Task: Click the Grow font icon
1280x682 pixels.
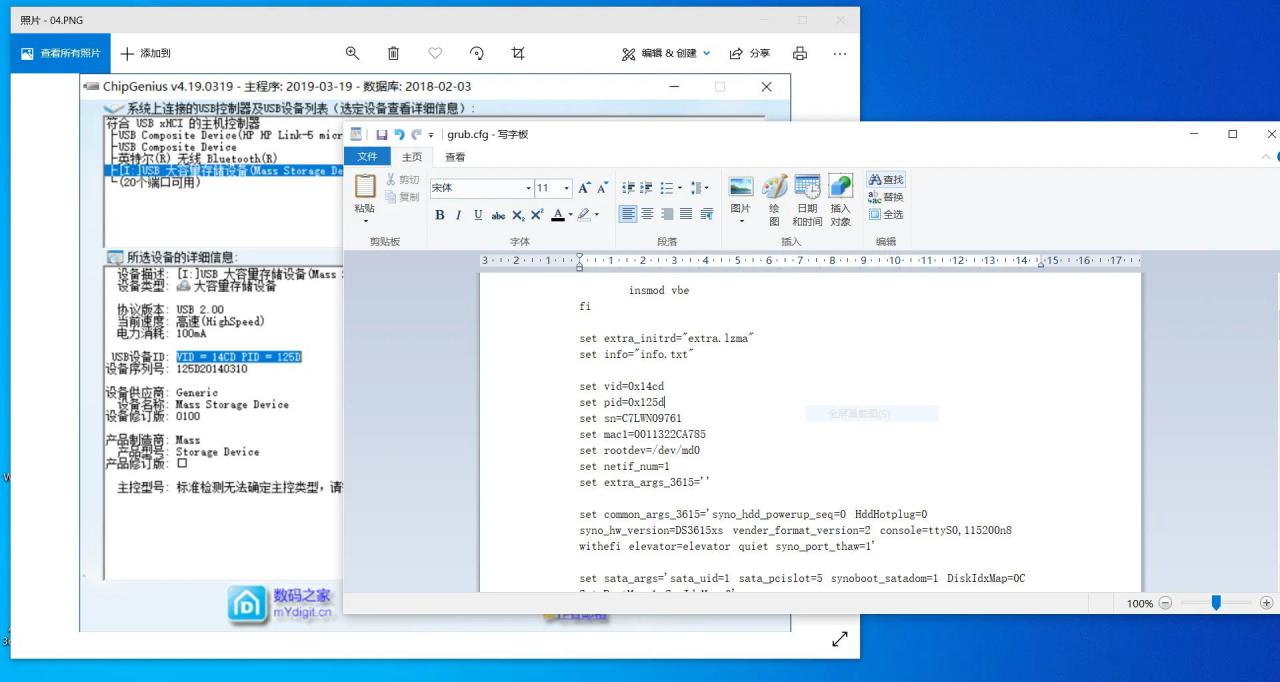Action: coord(584,188)
